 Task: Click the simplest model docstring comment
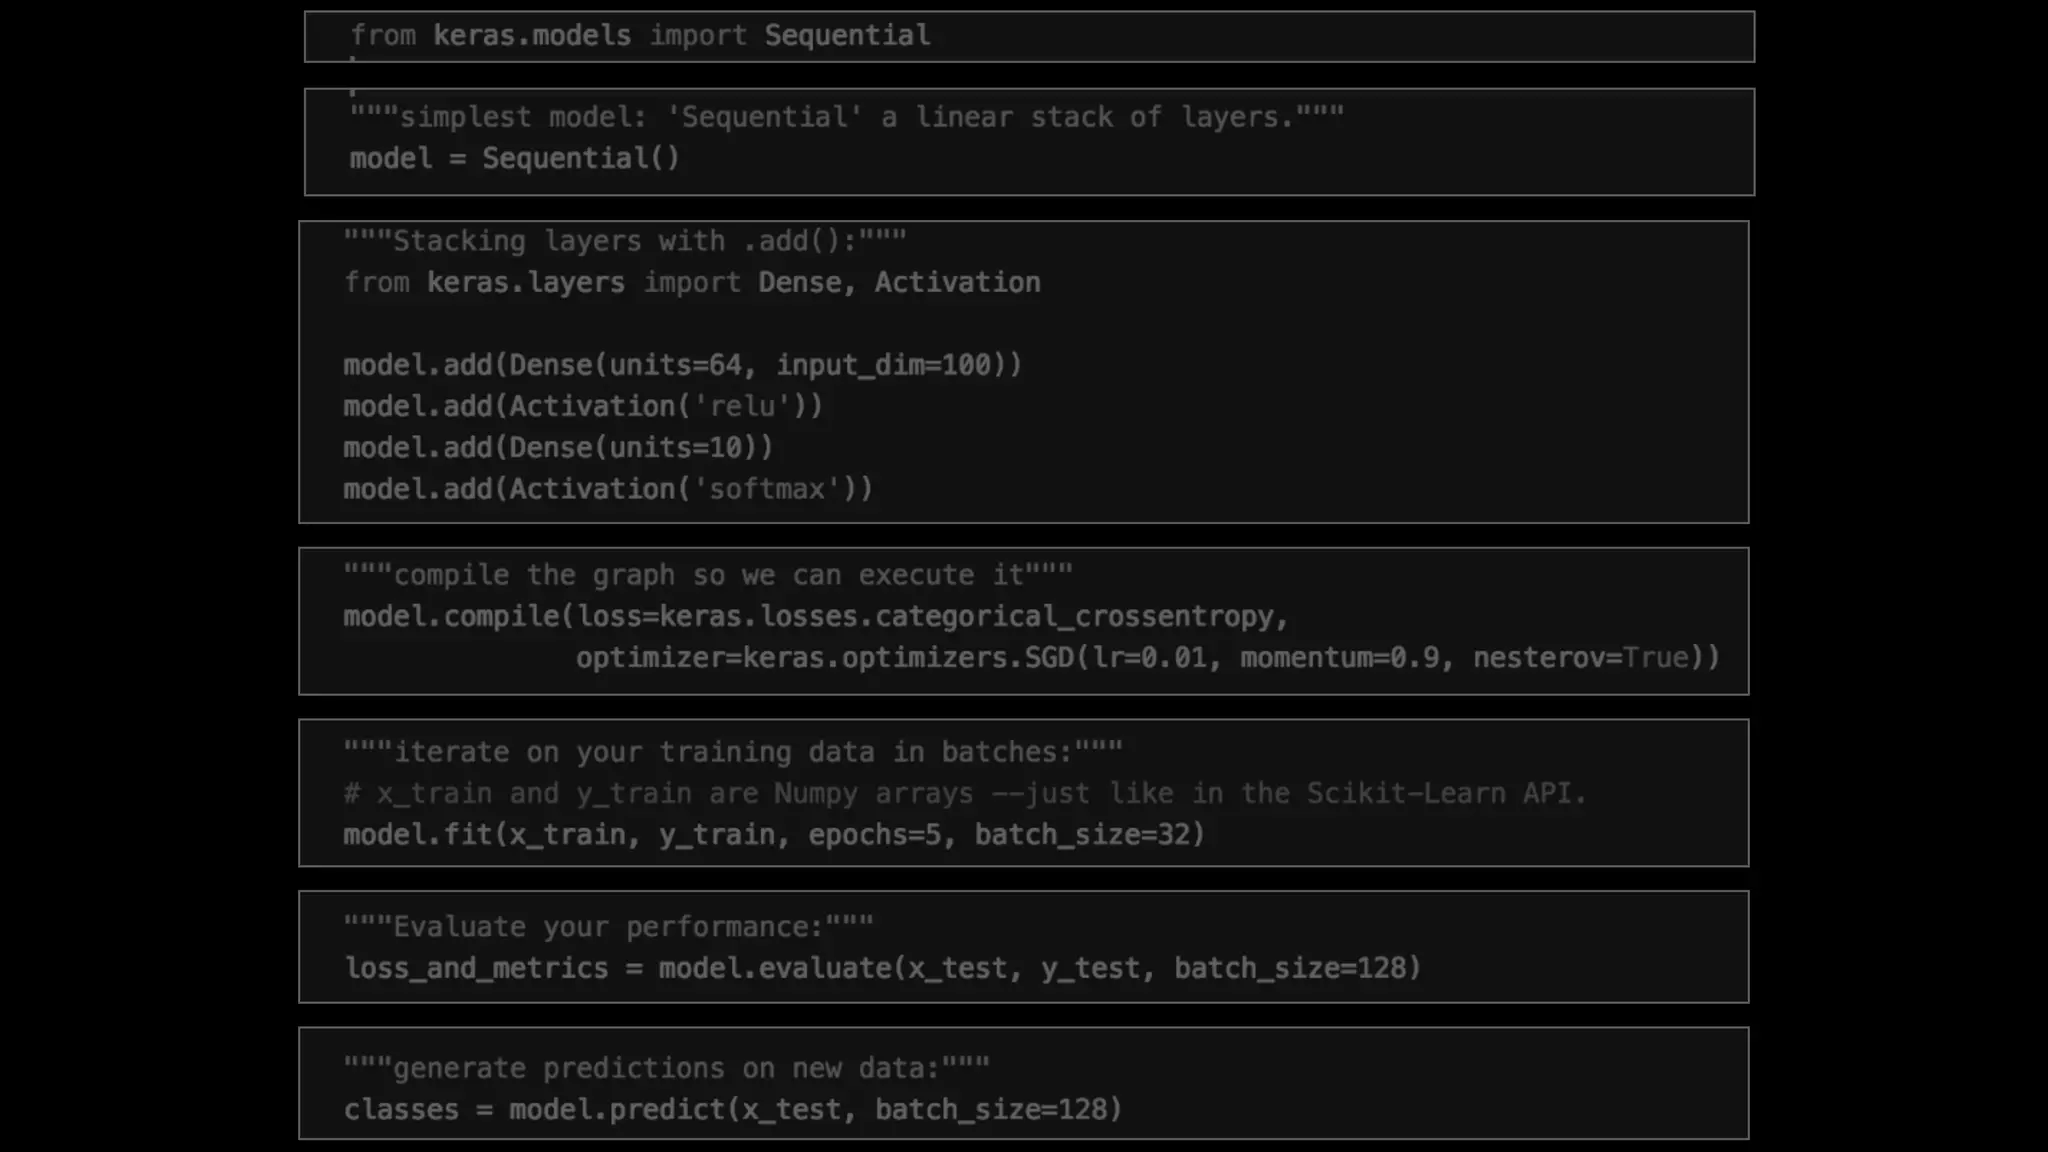coord(846,117)
